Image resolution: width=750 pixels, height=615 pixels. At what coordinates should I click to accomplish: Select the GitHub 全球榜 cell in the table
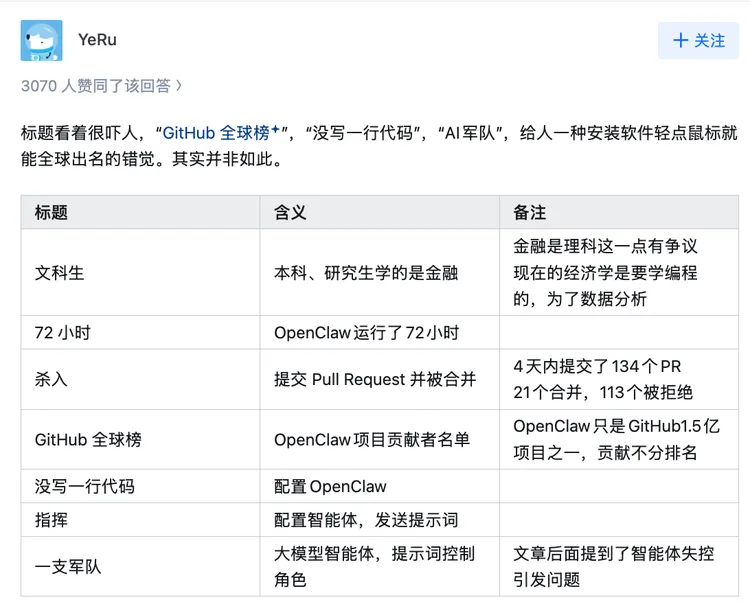tap(88, 439)
